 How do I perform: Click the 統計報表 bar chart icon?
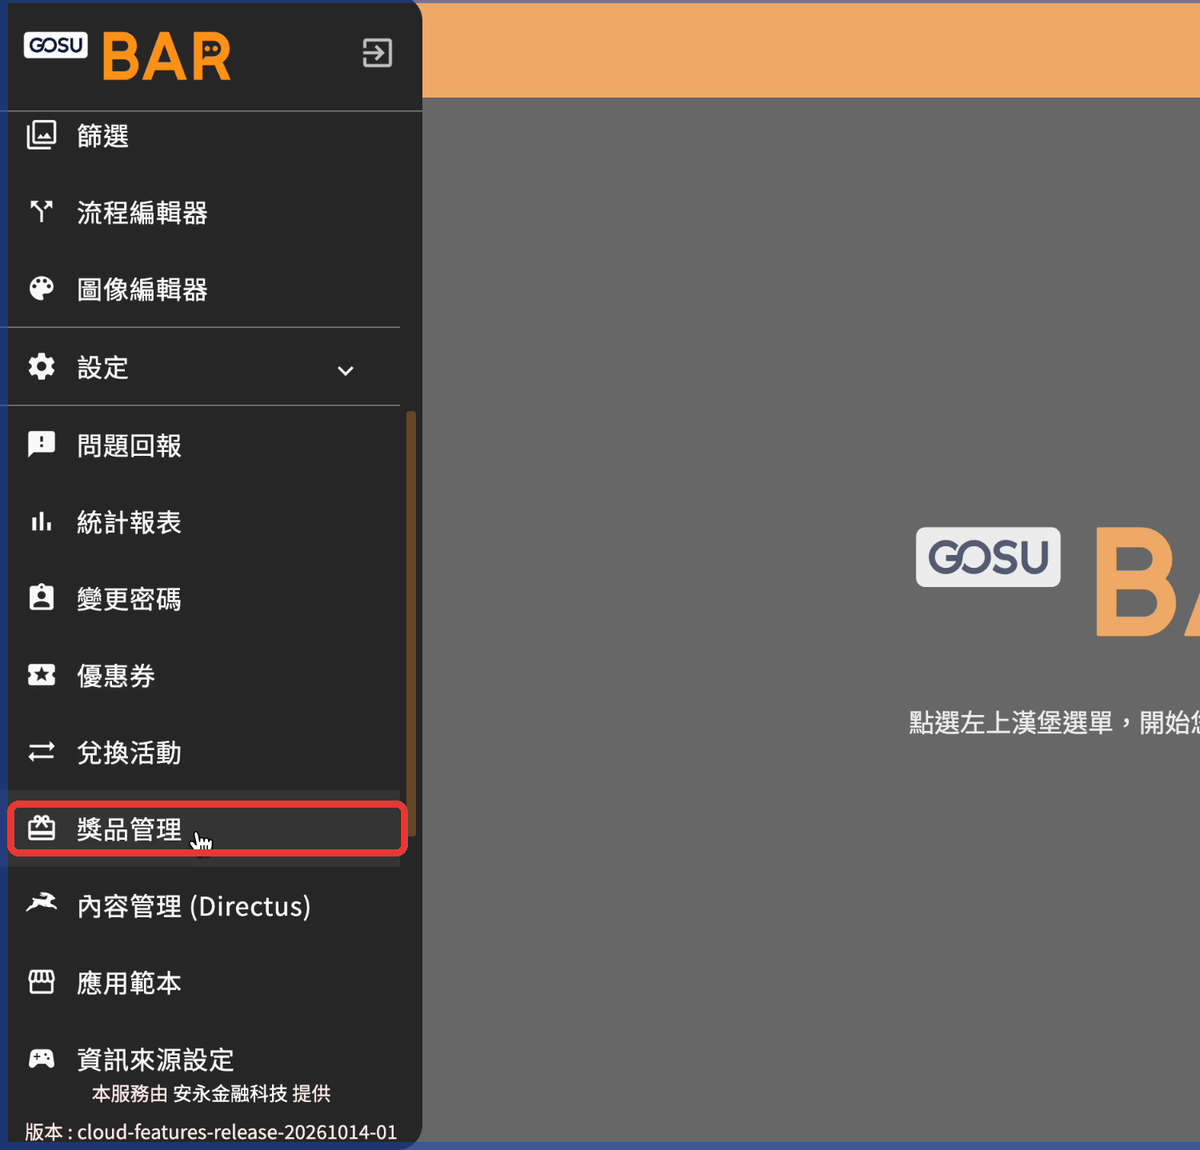[41, 521]
